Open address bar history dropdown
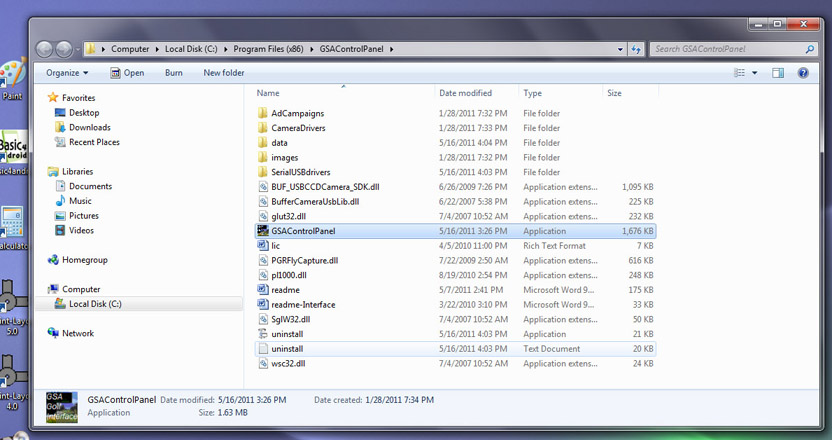 coord(620,49)
